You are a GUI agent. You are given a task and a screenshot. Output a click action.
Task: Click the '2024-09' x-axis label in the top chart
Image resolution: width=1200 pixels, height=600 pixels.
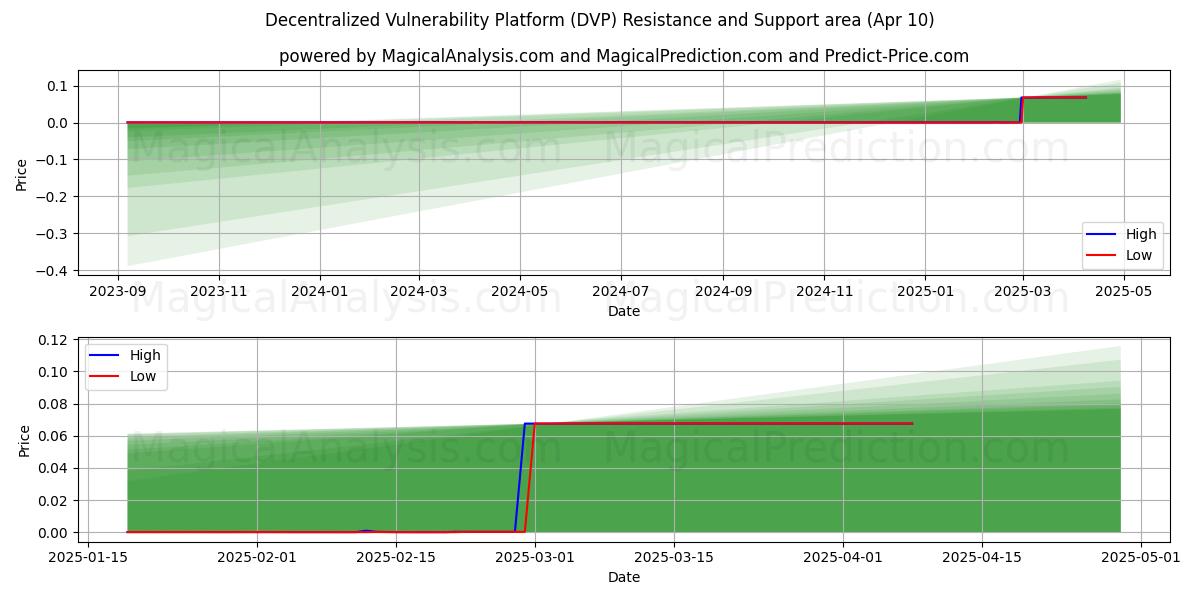(723, 291)
